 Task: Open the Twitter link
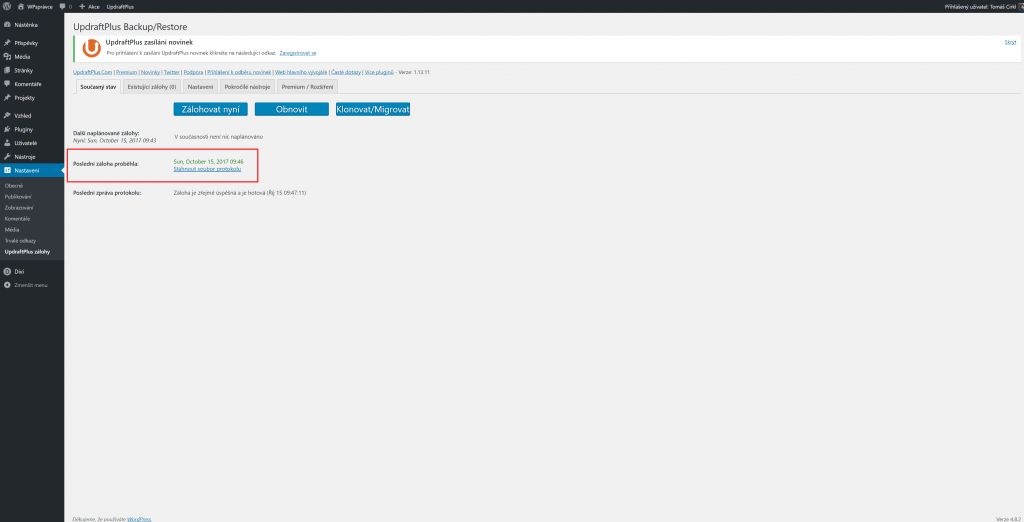tap(172, 72)
